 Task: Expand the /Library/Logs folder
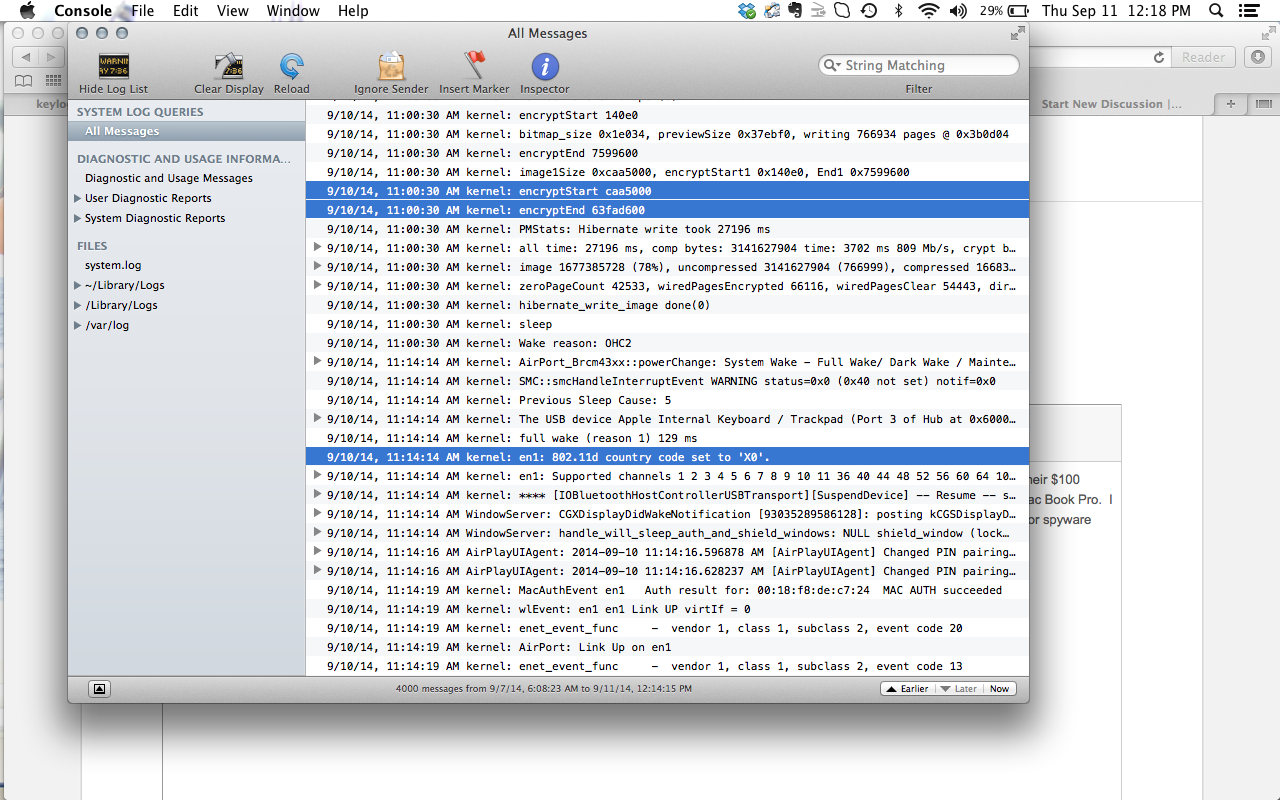pos(78,305)
